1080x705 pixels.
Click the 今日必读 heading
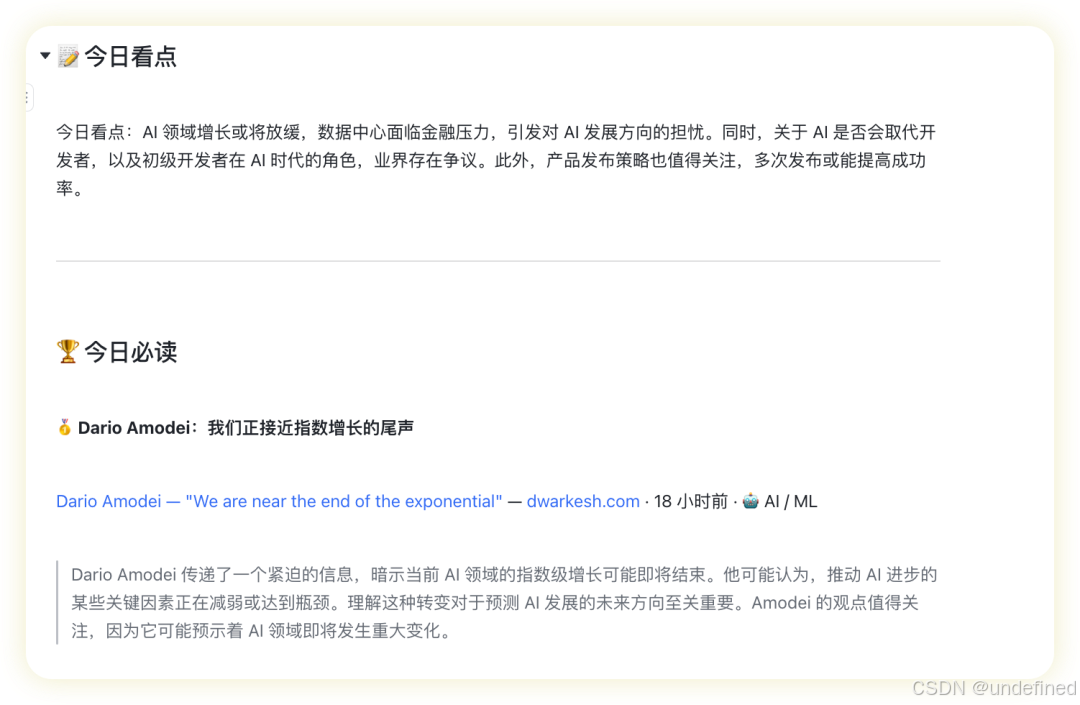pyautogui.click(x=131, y=352)
